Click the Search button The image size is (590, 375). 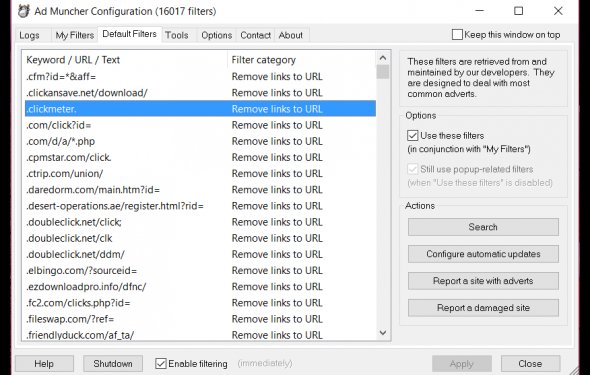pyautogui.click(x=483, y=227)
